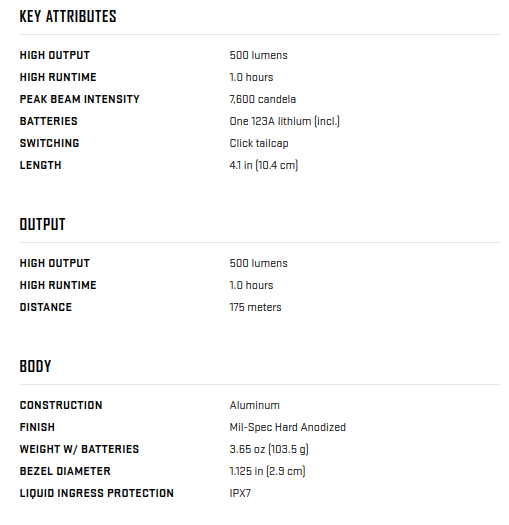This screenshot has height=525, width=509.
Task: Click the 4.1 in (10.4 cm) value
Action: (x=264, y=165)
